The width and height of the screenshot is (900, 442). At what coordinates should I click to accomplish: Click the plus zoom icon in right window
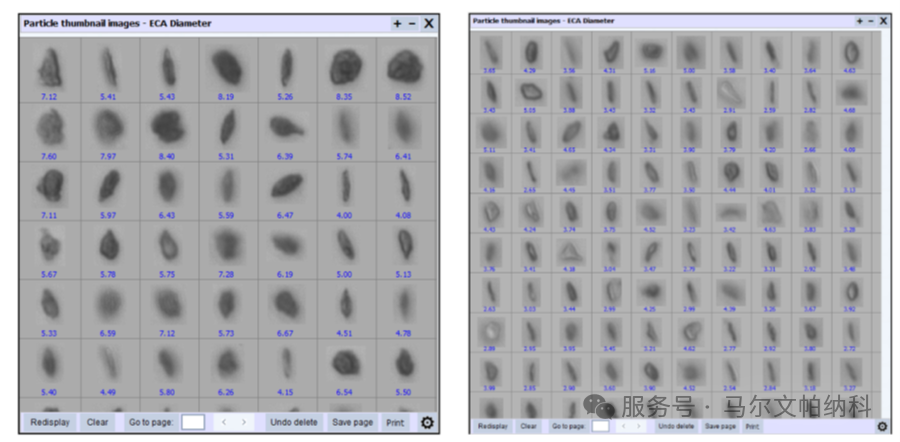click(859, 21)
